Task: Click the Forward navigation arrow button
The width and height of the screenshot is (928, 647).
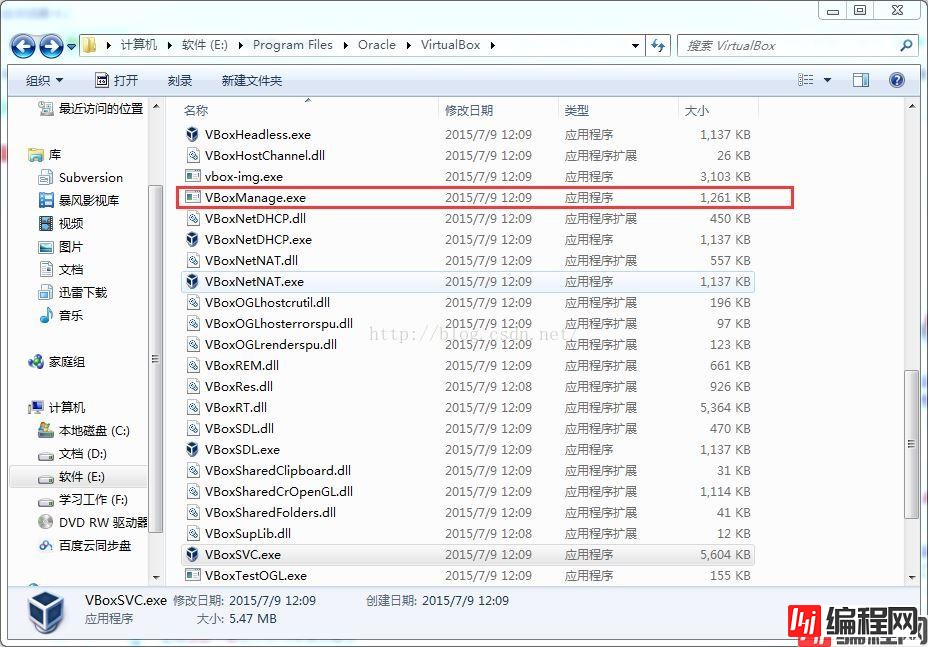Action: pyautogui.click(x=51, y=46)
